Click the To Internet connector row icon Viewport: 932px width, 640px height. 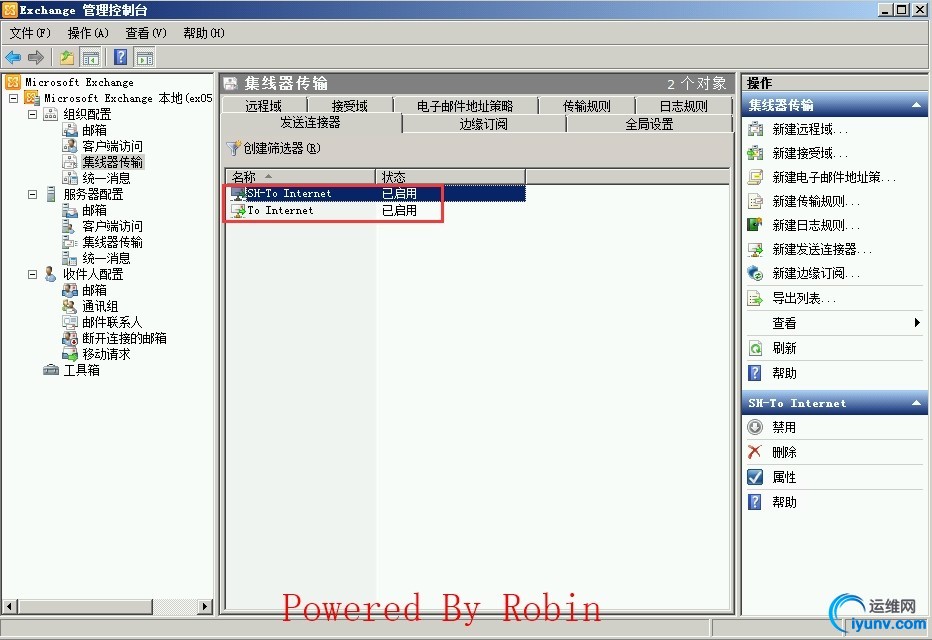click(x=238, y=210)
